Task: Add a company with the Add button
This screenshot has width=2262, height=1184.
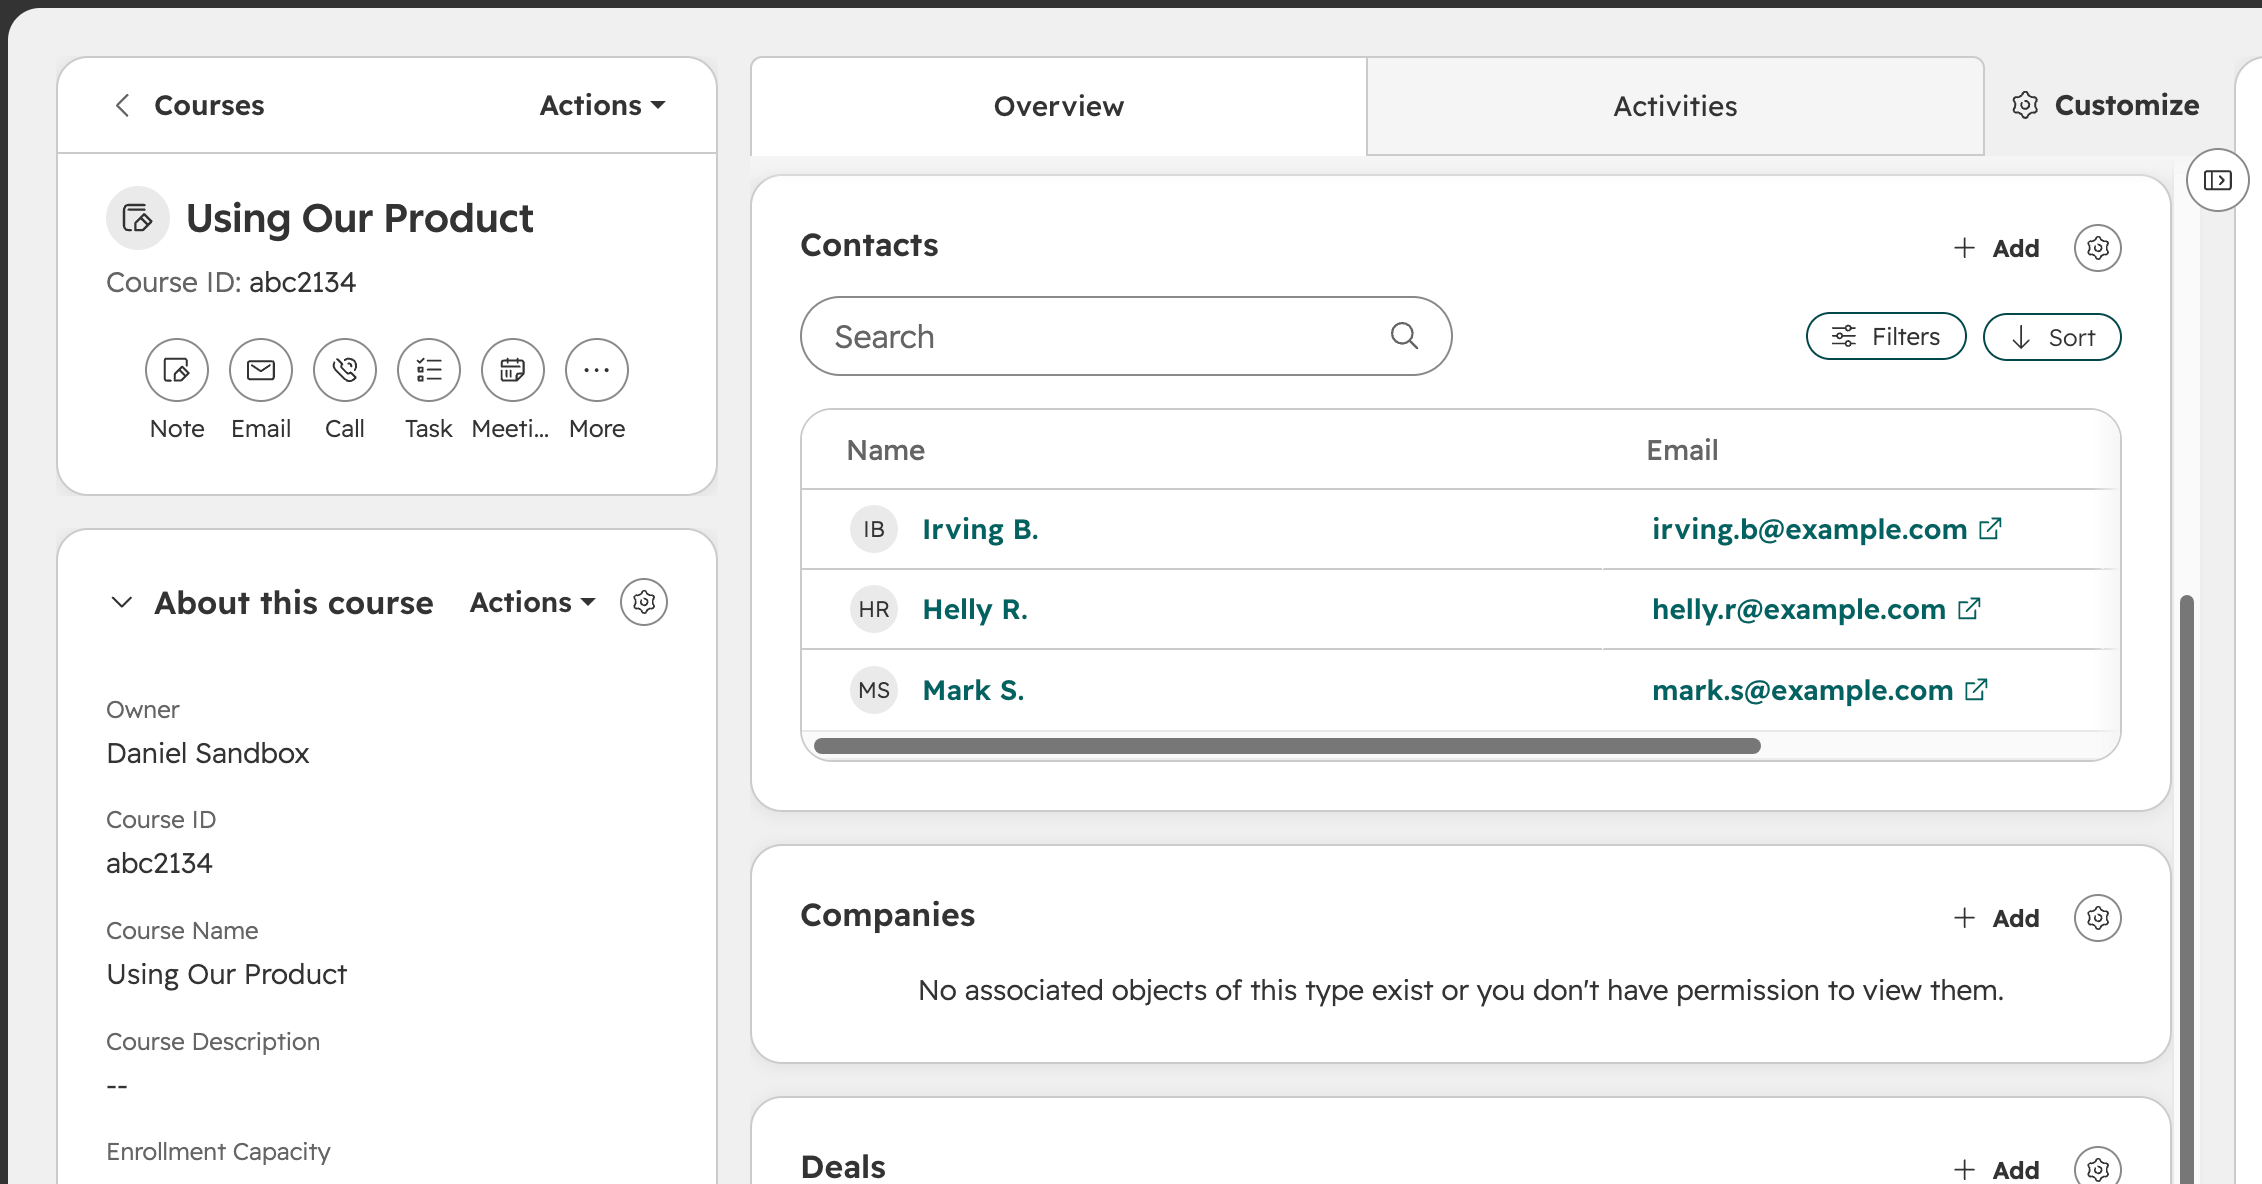Action: click(1996, 918)
